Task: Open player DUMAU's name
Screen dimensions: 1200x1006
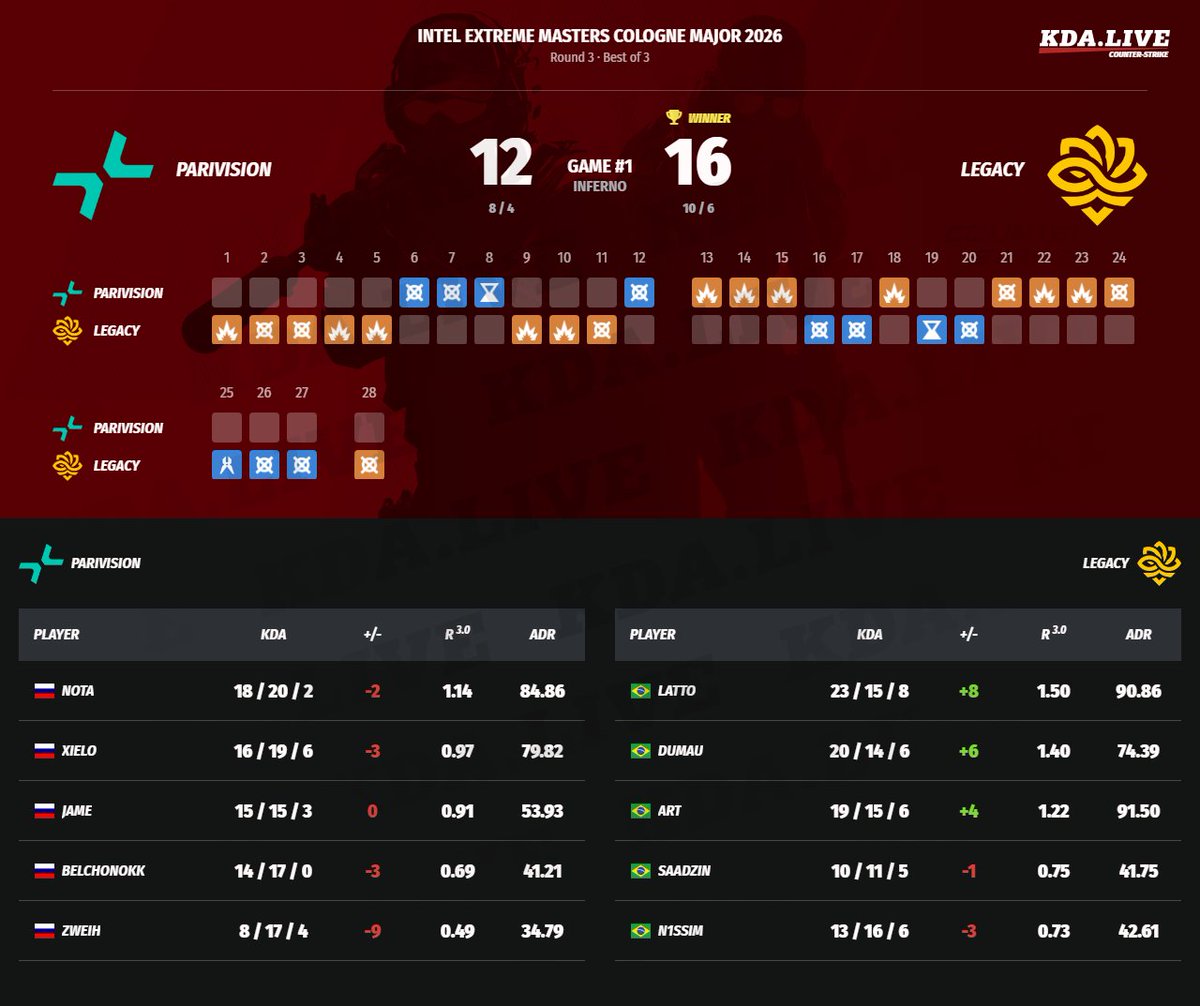Action: tap(680, 751)
